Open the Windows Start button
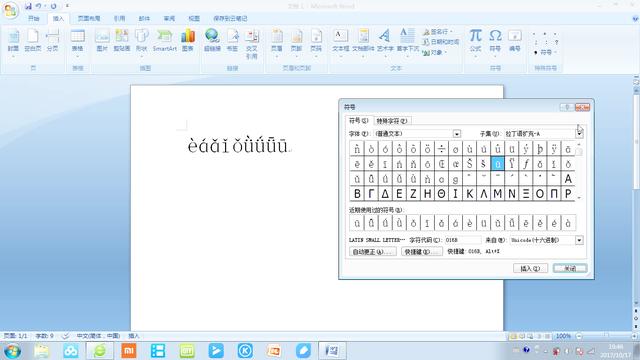Screen dimensions: 640x360 (x=12, y=351)
